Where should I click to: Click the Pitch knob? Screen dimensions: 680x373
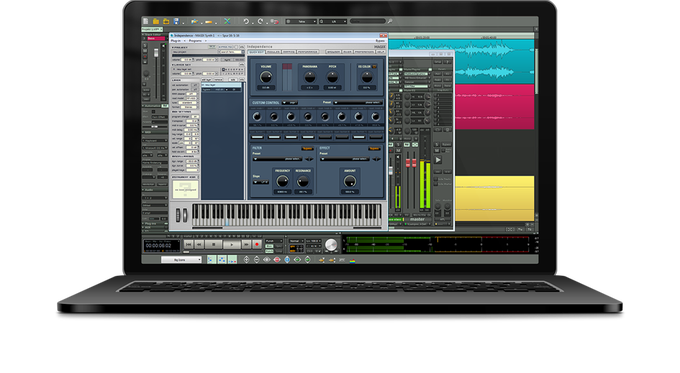tap(332, 77)
